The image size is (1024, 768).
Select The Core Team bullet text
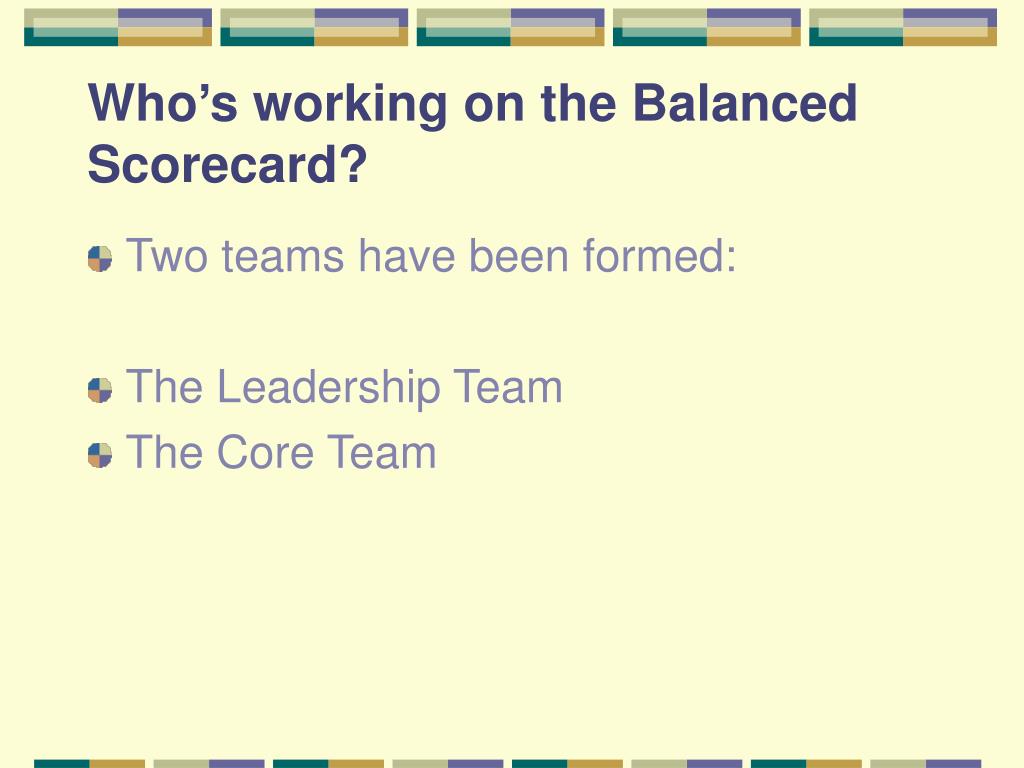tap(281, 453)
